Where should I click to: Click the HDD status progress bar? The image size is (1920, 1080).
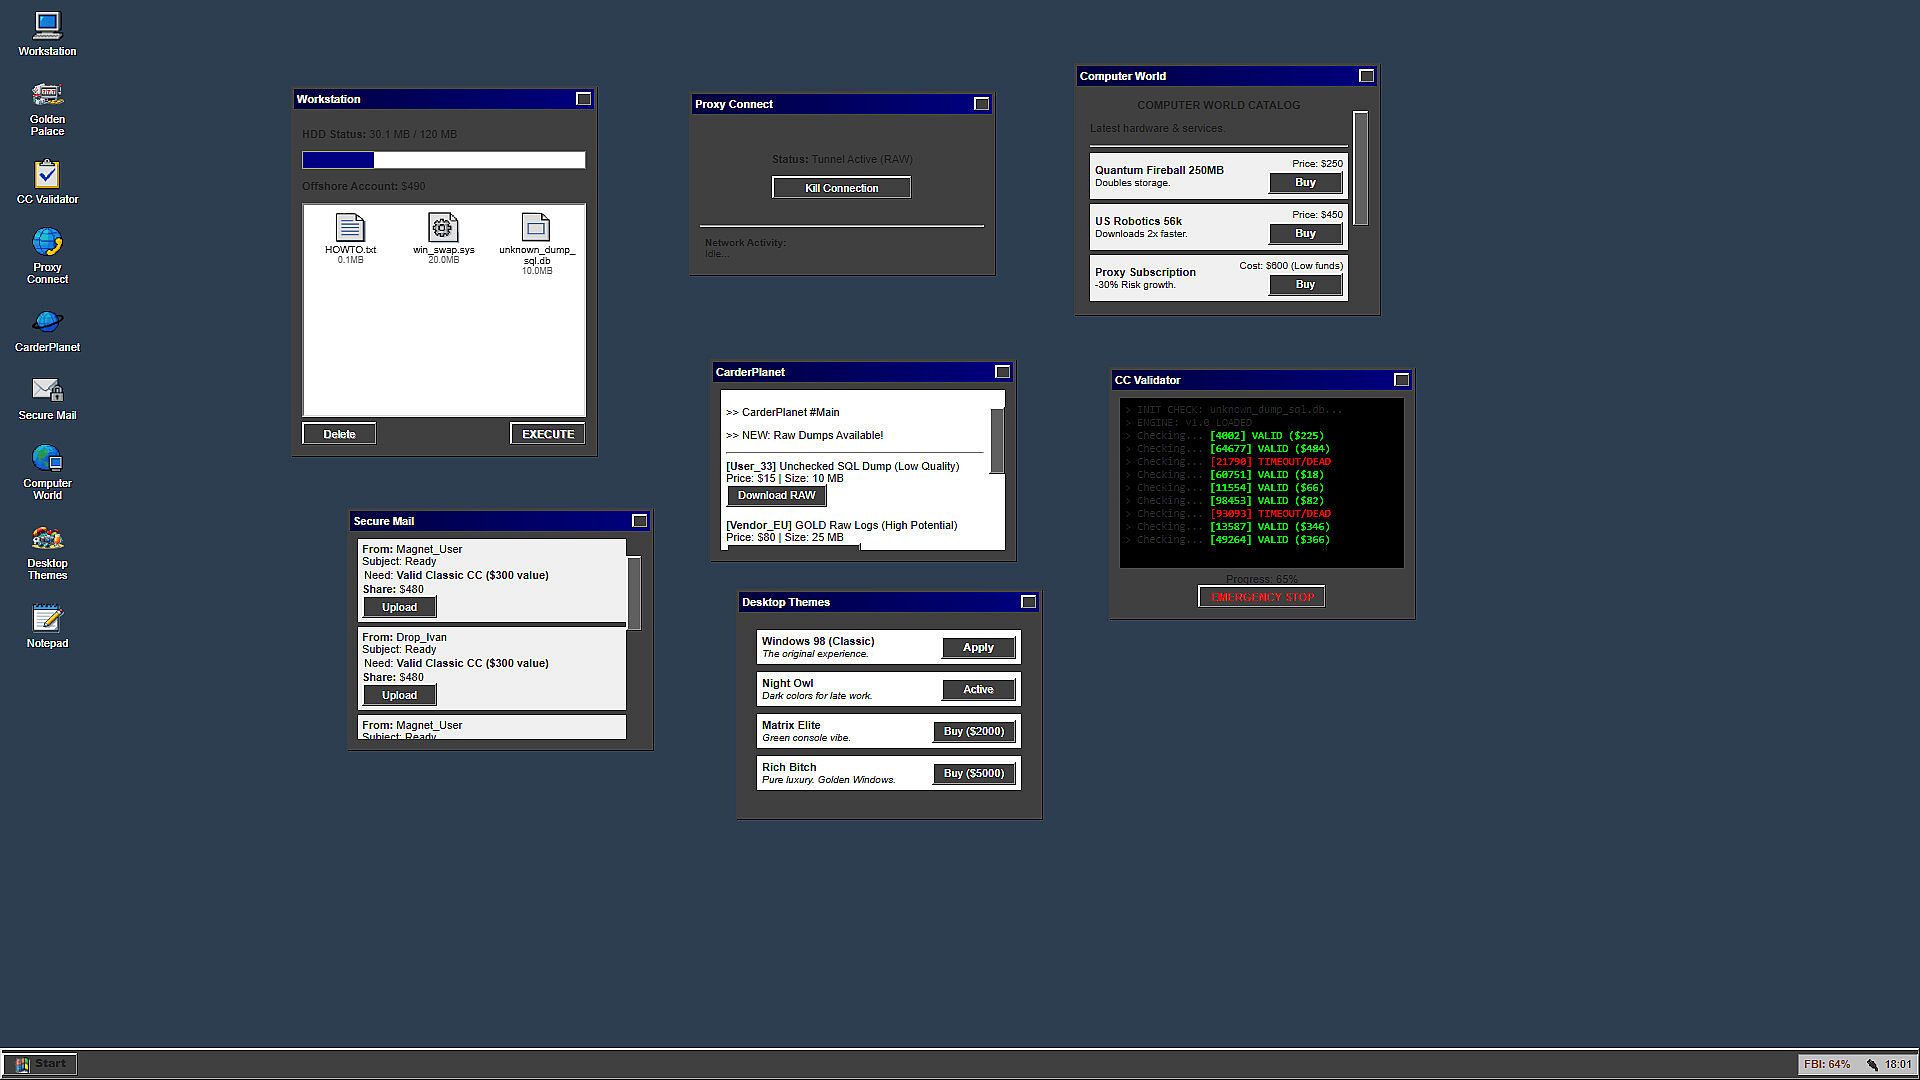point(443,160)
